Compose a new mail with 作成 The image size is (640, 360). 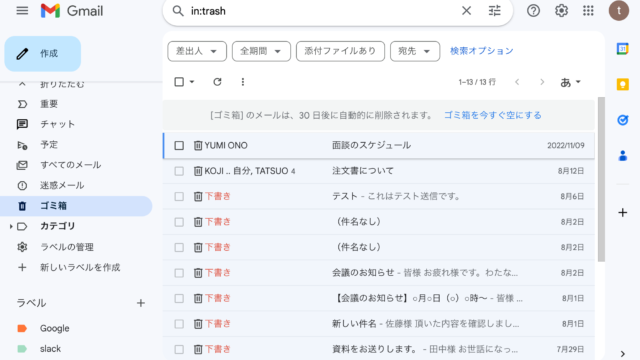click(43, 53)
